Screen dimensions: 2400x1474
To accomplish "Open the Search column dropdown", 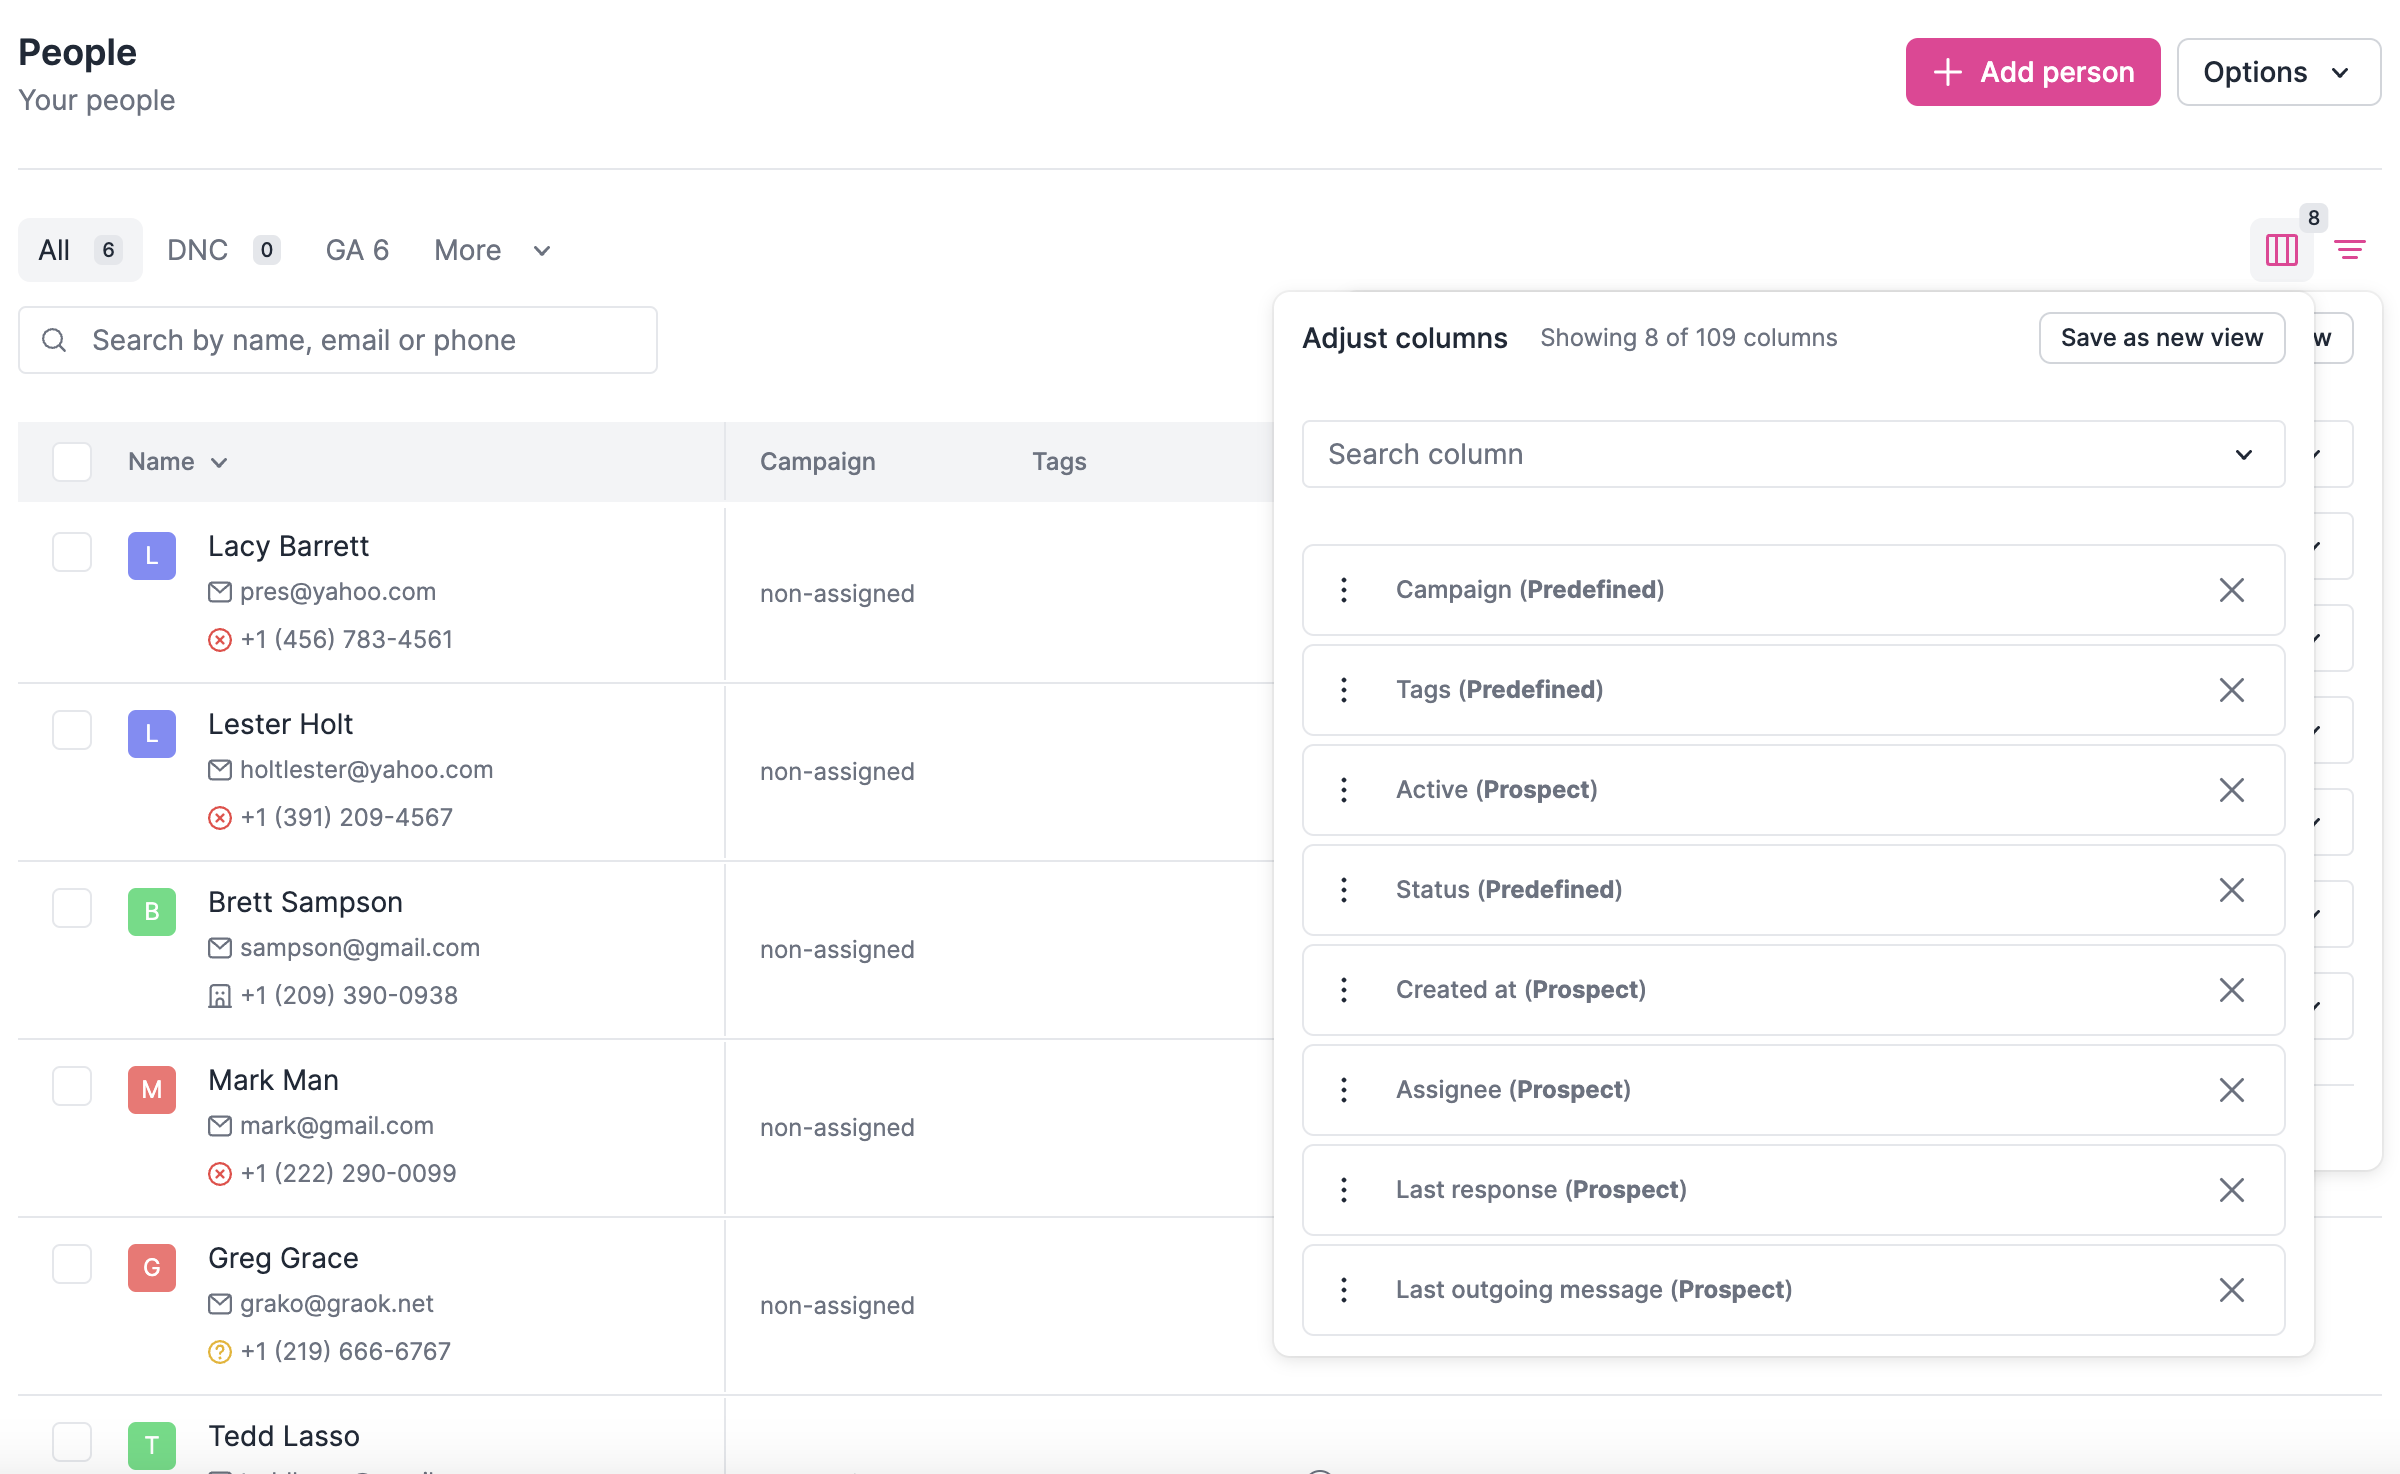I will click(2243, 454).
